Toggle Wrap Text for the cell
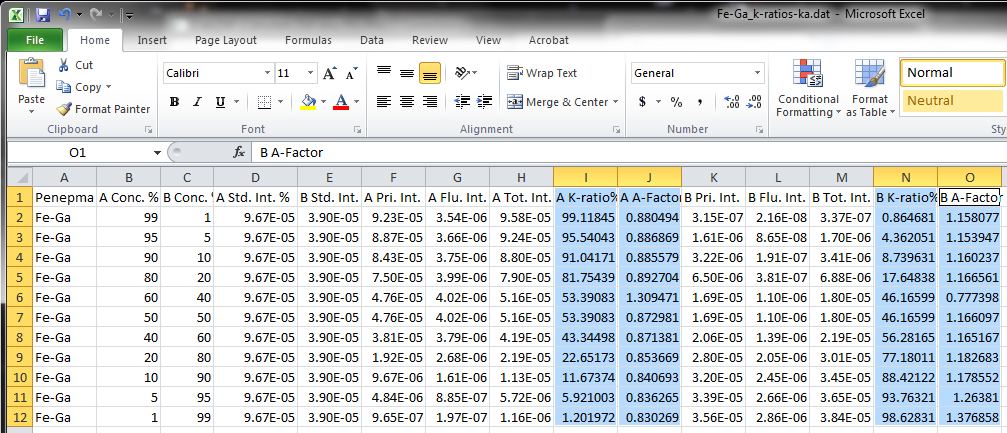Image resolution: width=1007 pixels, height=433 pixels. [542, 73]
